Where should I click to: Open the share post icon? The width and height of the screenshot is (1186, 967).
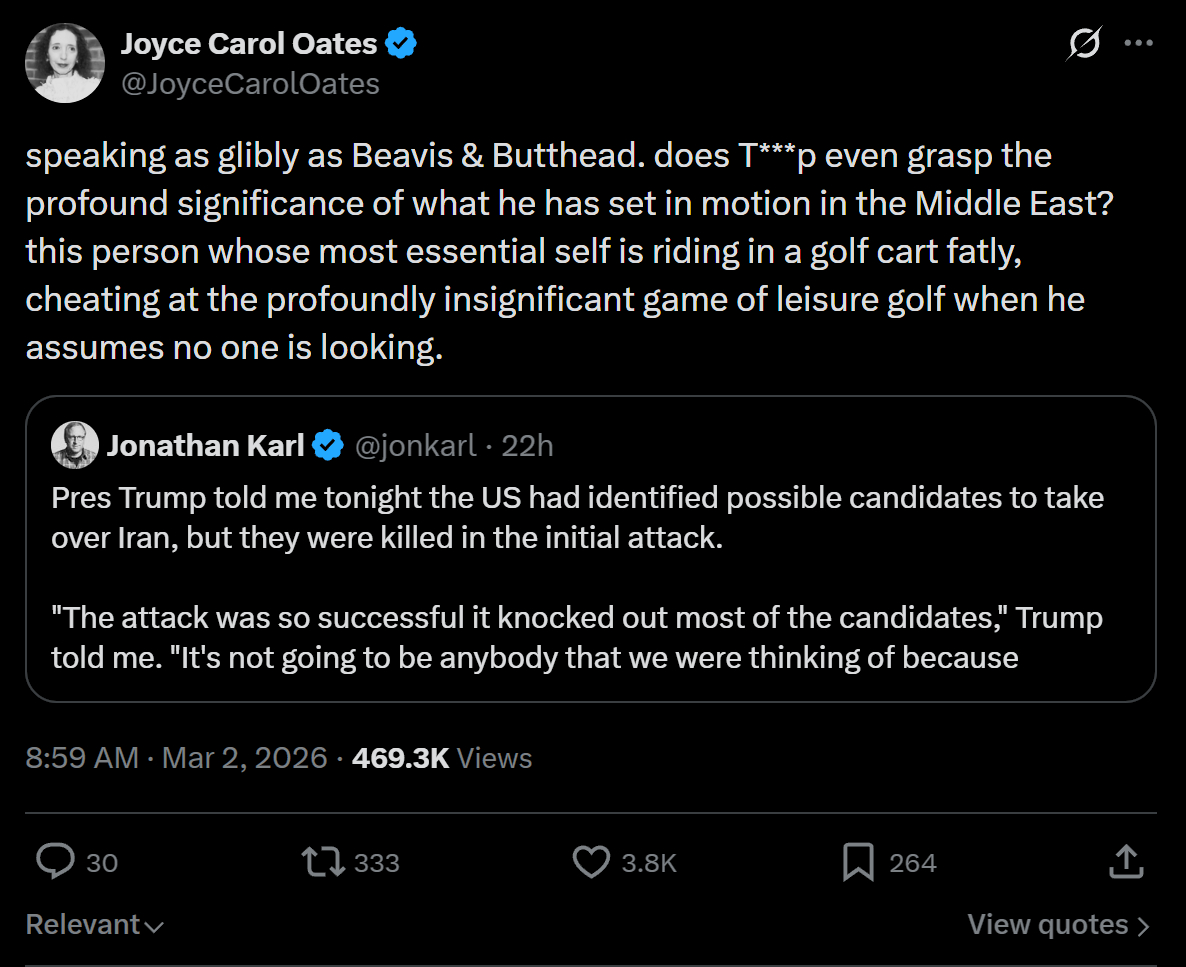click(x=1125, y=862)
